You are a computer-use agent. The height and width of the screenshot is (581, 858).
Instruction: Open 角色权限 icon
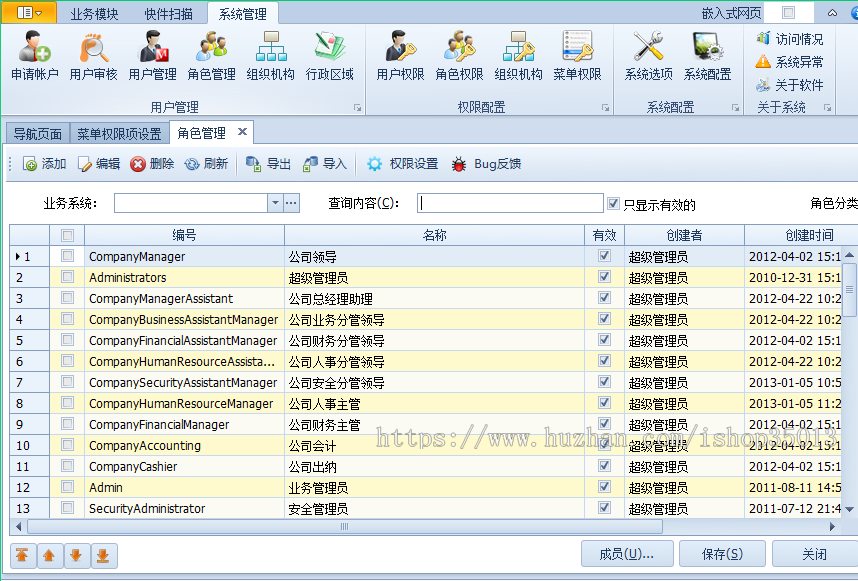pyautogui.click(x=460, y=56)
